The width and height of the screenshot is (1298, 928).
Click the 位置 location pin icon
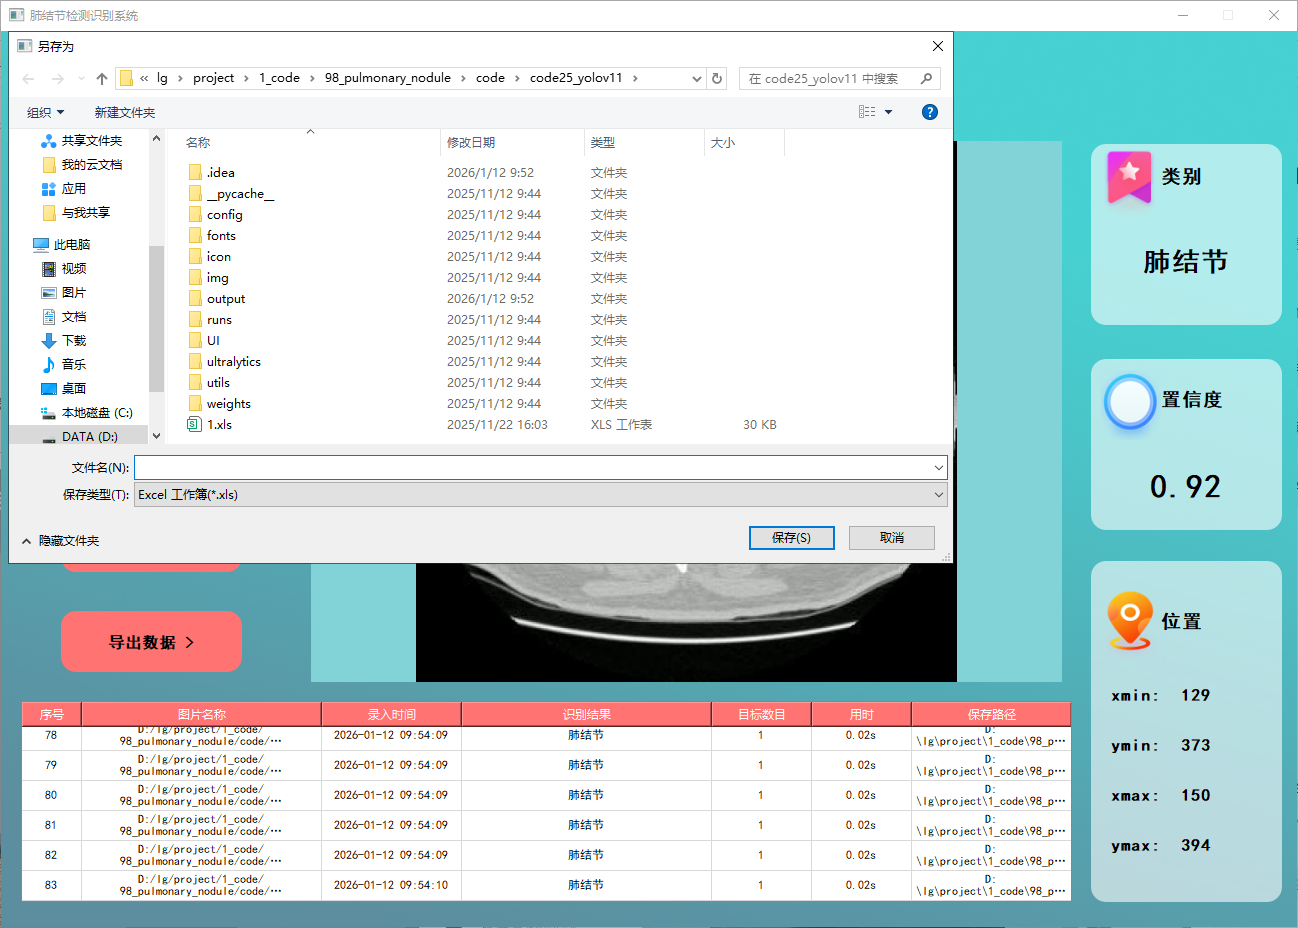pyautogui.click(x=1130, y=621)
